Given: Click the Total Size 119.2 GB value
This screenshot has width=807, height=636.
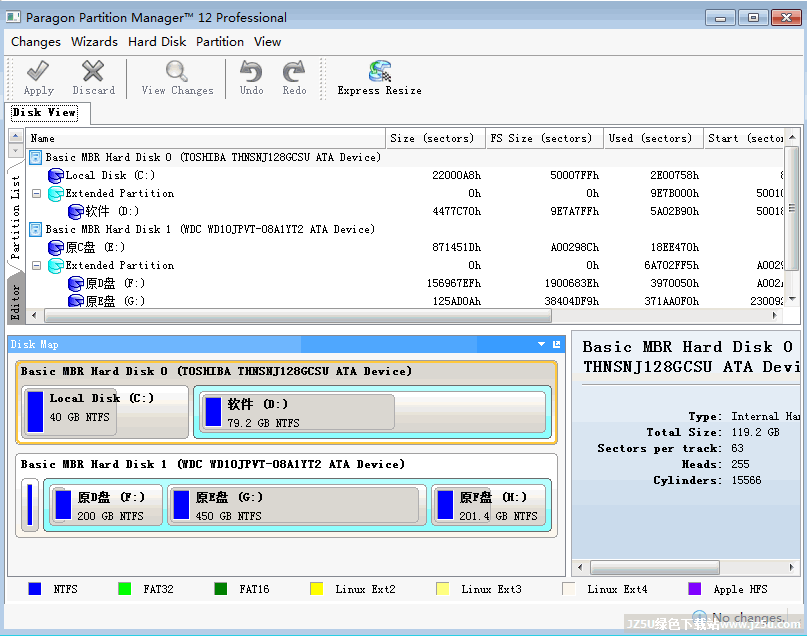Looking at the screenshot, I should pos(756,432).
